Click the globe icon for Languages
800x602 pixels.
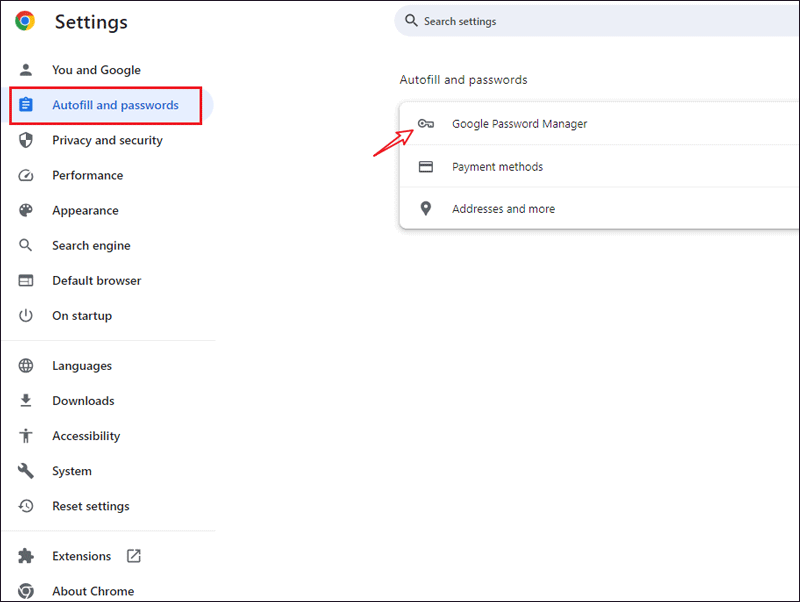[x=26, y=366]
